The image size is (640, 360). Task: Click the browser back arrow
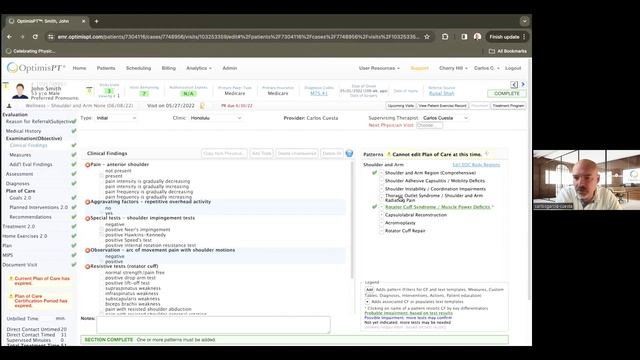(9, 37)
